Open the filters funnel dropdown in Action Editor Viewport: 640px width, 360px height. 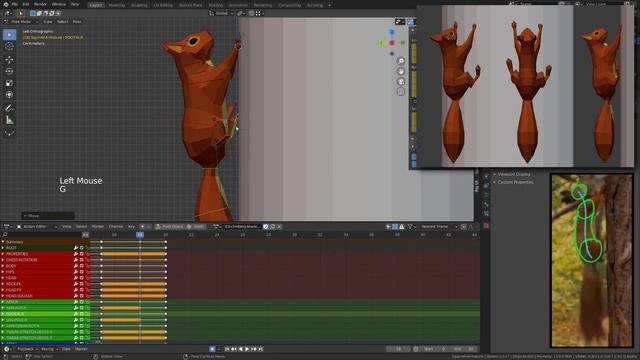click(x=411, y=227)
